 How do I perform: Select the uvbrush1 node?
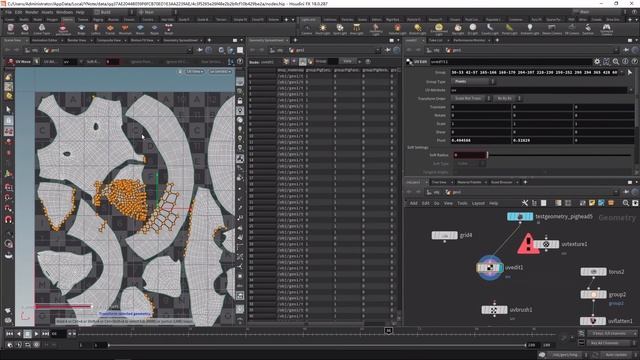pyautogui.click(x=494, y=310)
